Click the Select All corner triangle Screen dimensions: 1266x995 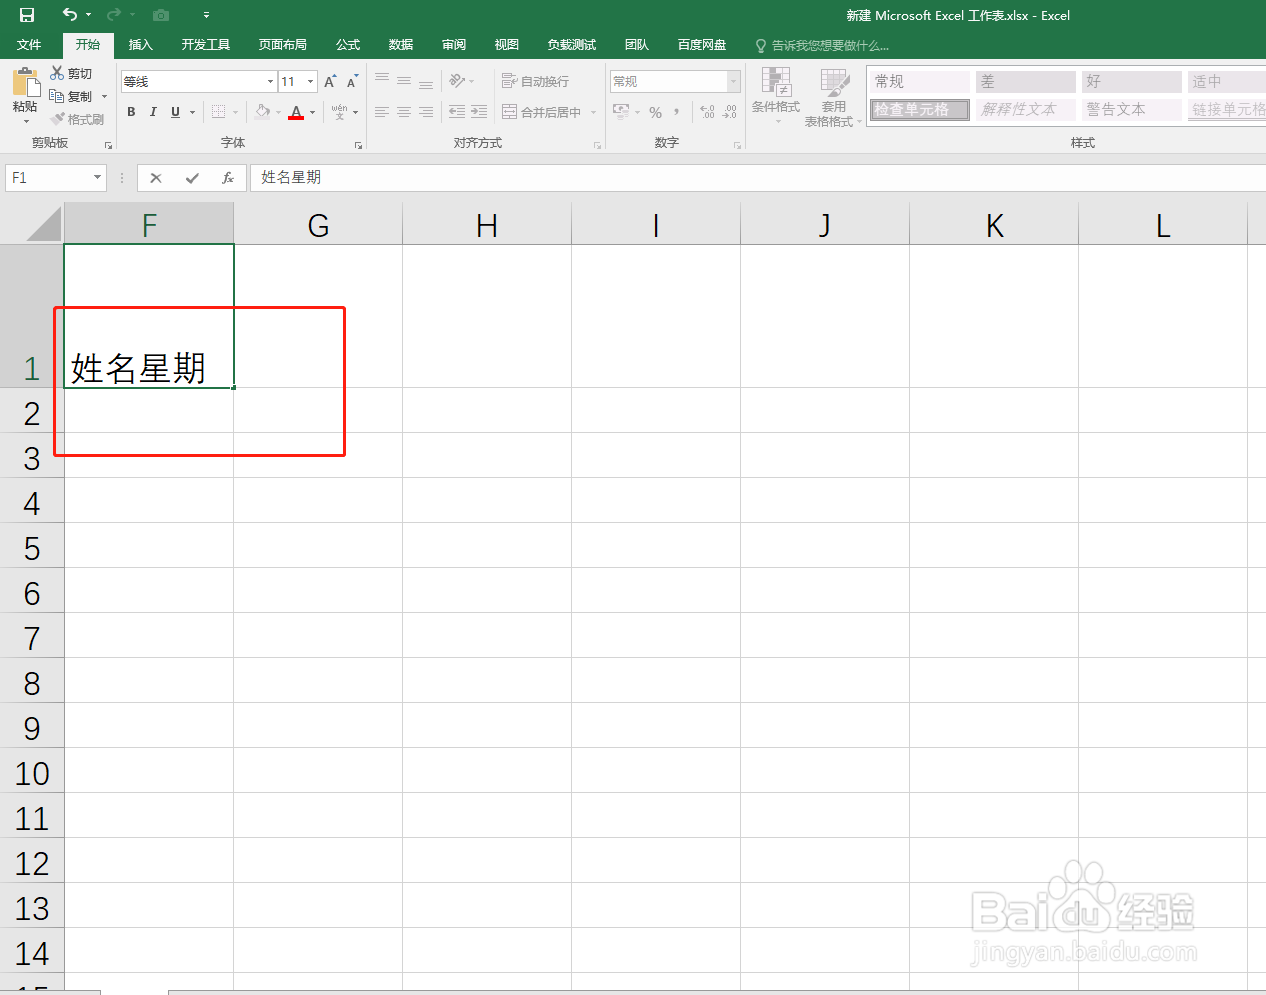[x=44, y=224]
